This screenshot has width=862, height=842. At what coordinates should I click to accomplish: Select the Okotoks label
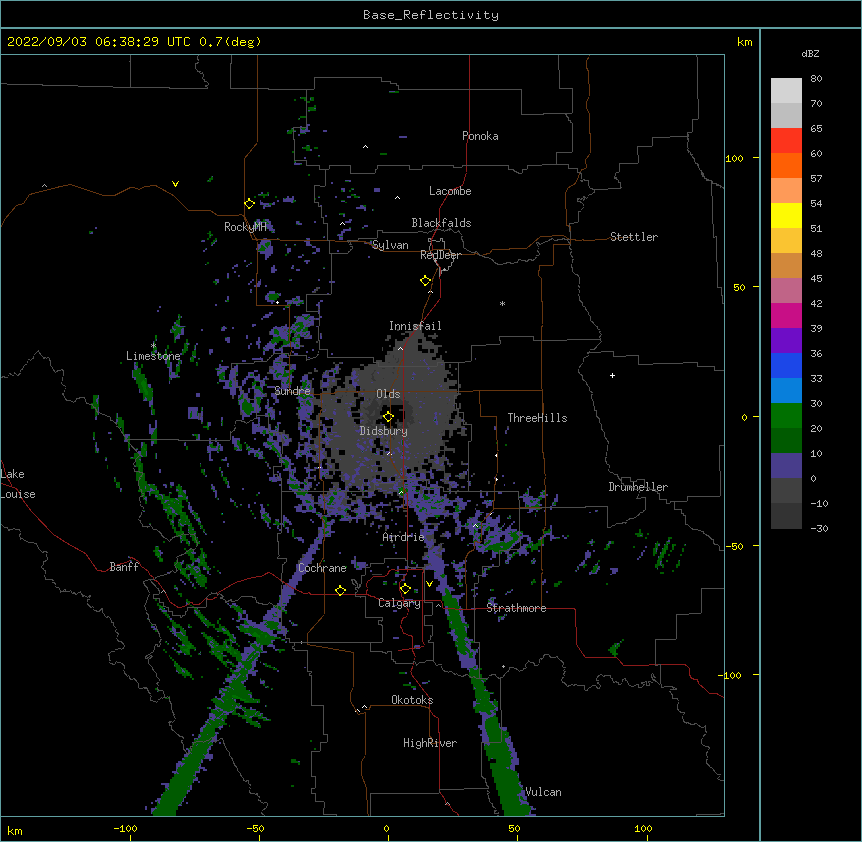[412, 700]
